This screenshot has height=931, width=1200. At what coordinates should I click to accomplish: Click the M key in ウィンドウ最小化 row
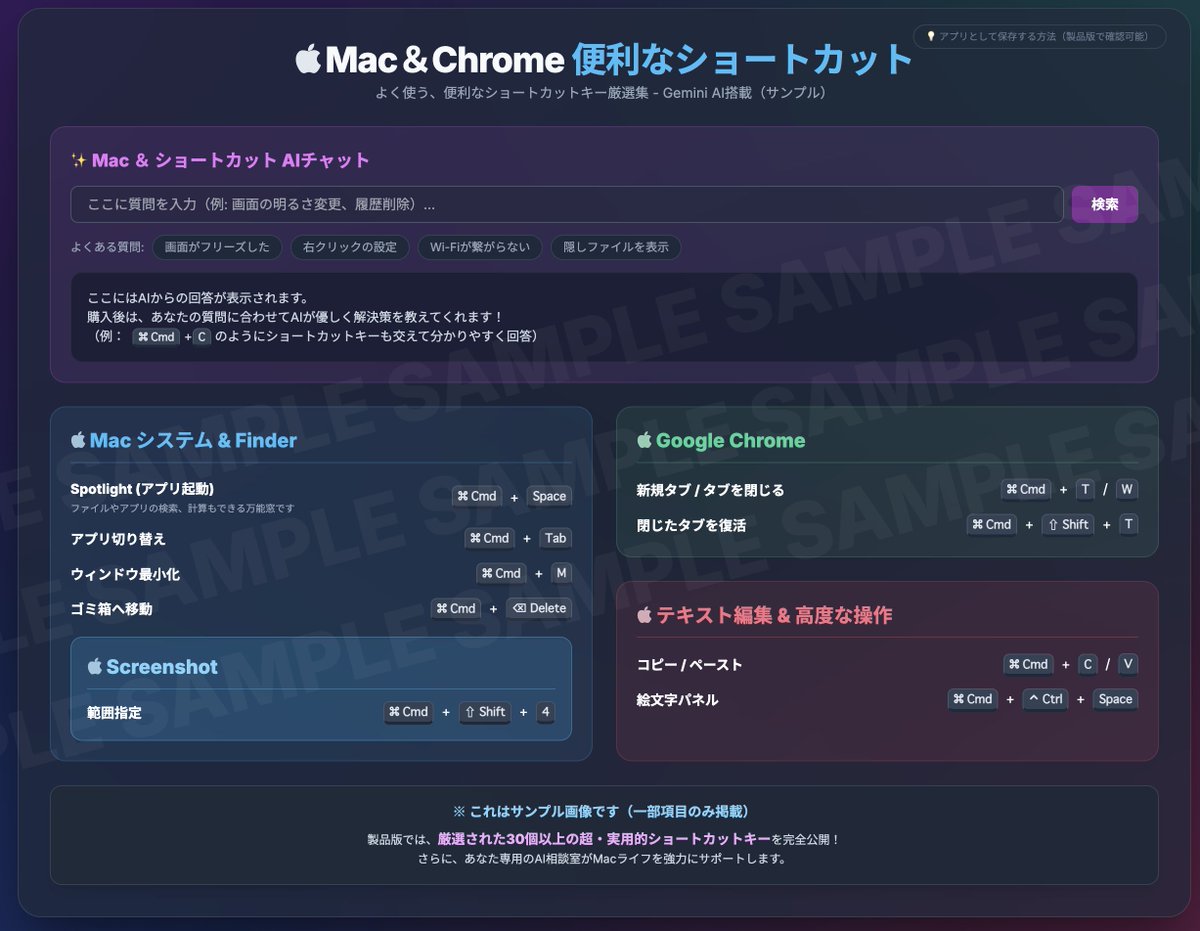tap(561, 573)
